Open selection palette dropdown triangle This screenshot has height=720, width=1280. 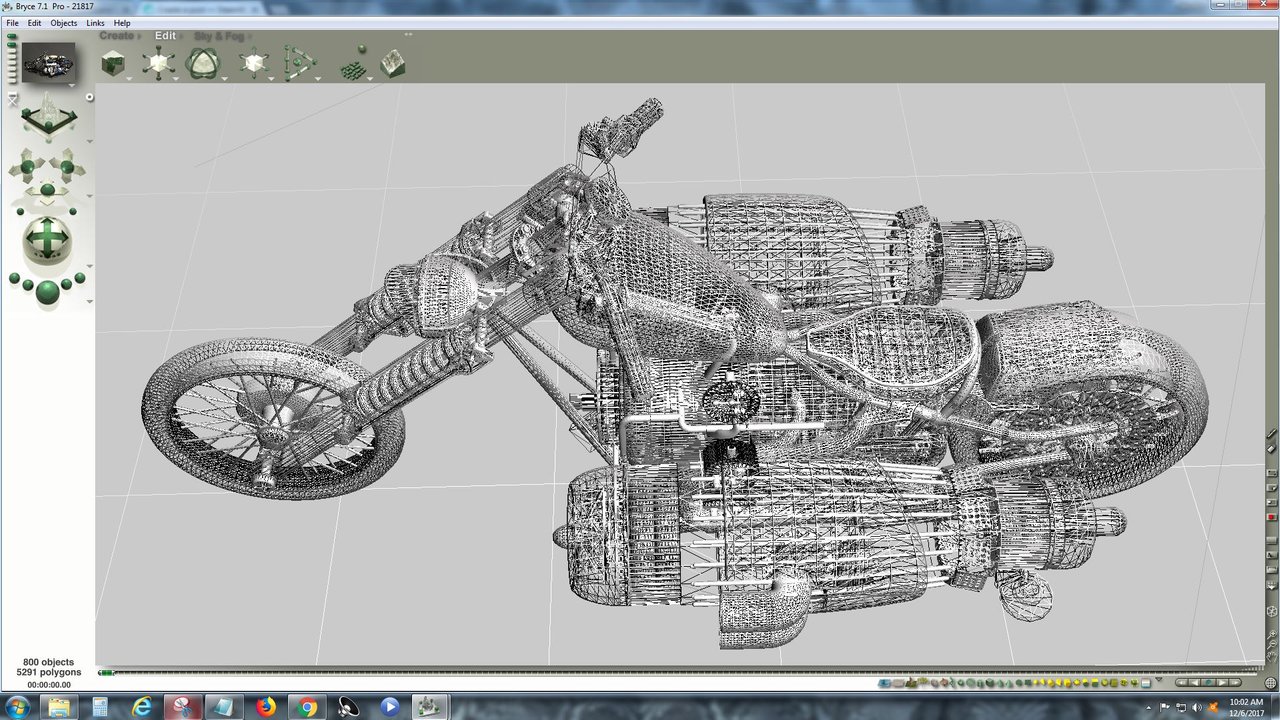coord(1159,679)
